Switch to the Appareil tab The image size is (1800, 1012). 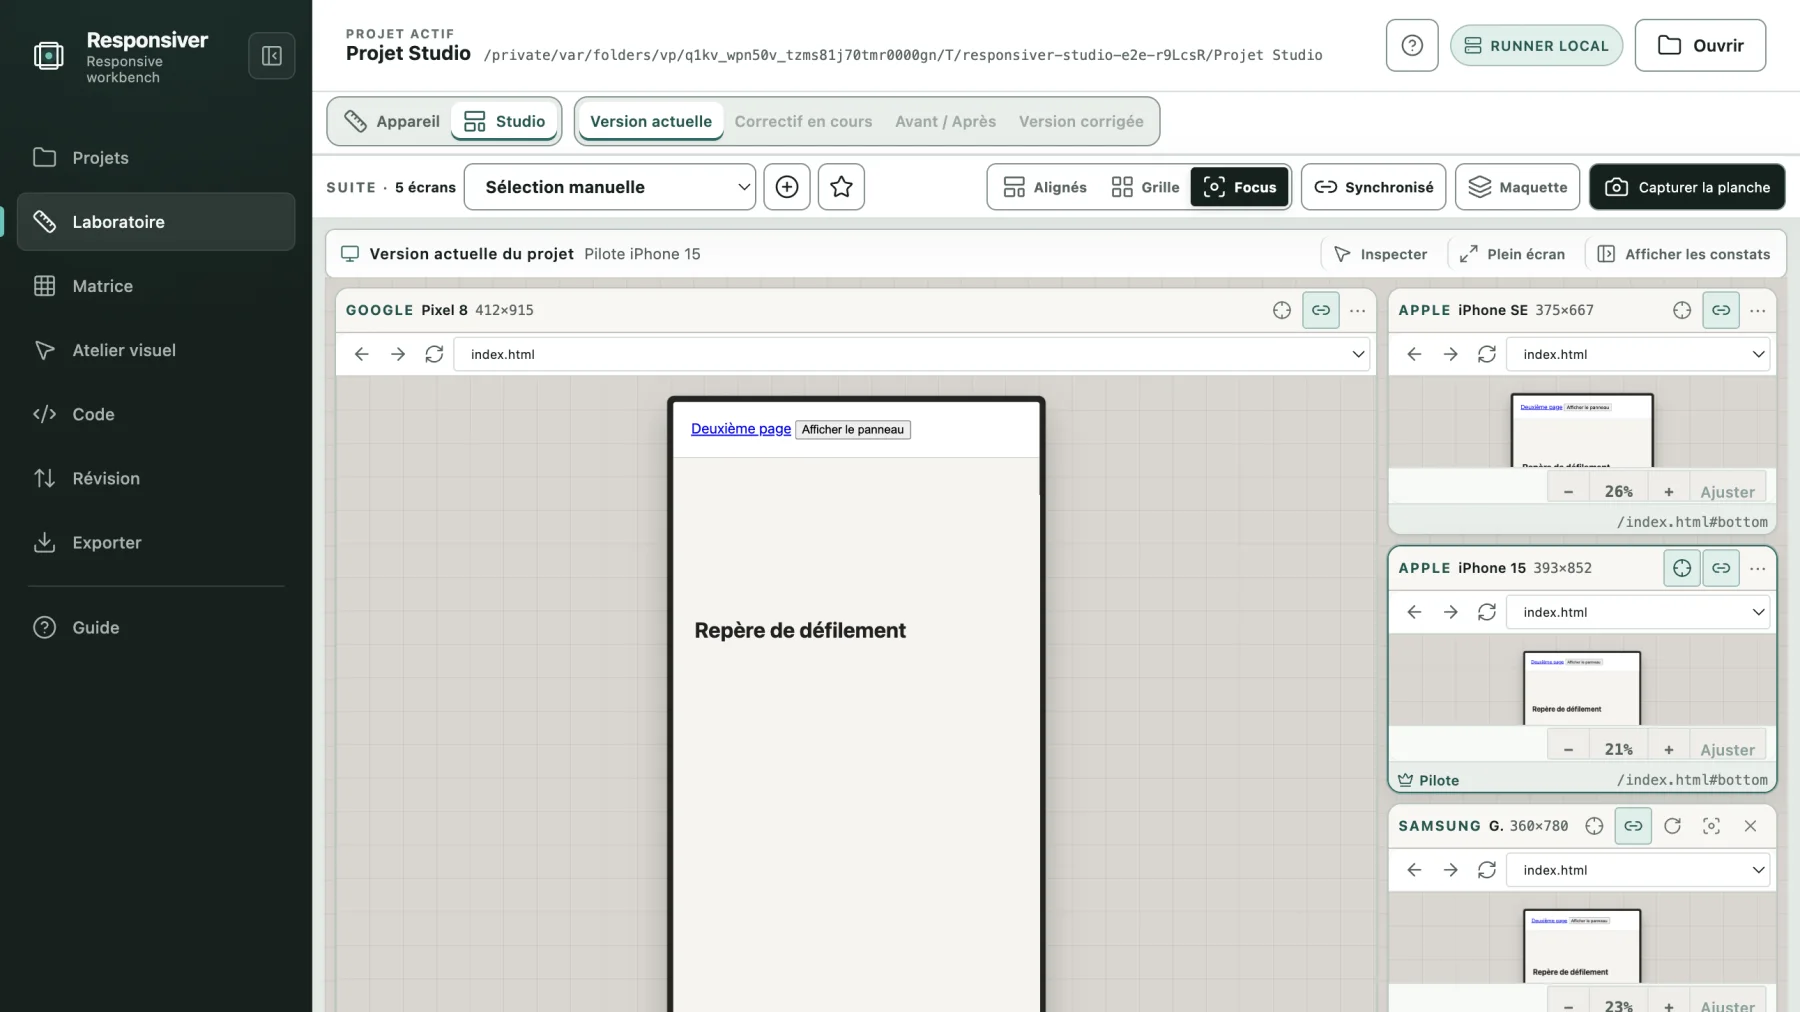pos(392,121)
